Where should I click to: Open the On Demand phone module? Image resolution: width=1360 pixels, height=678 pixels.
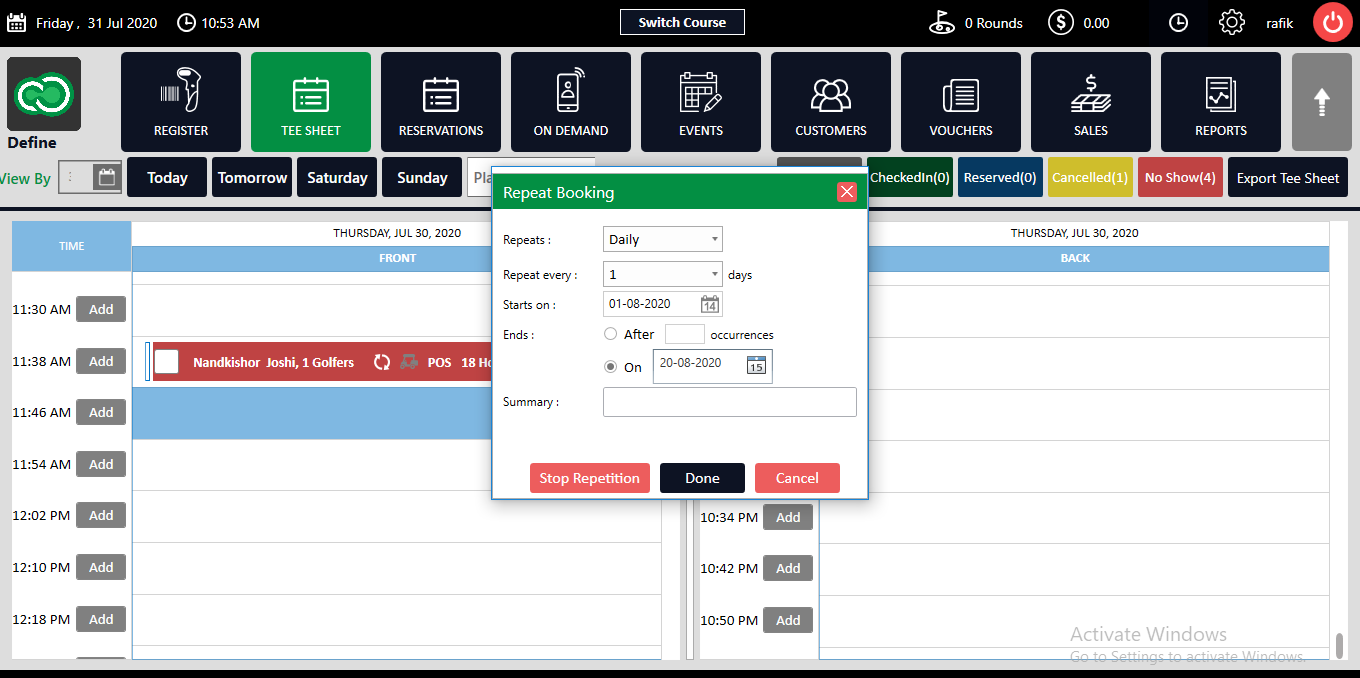(x=571, y=102)
